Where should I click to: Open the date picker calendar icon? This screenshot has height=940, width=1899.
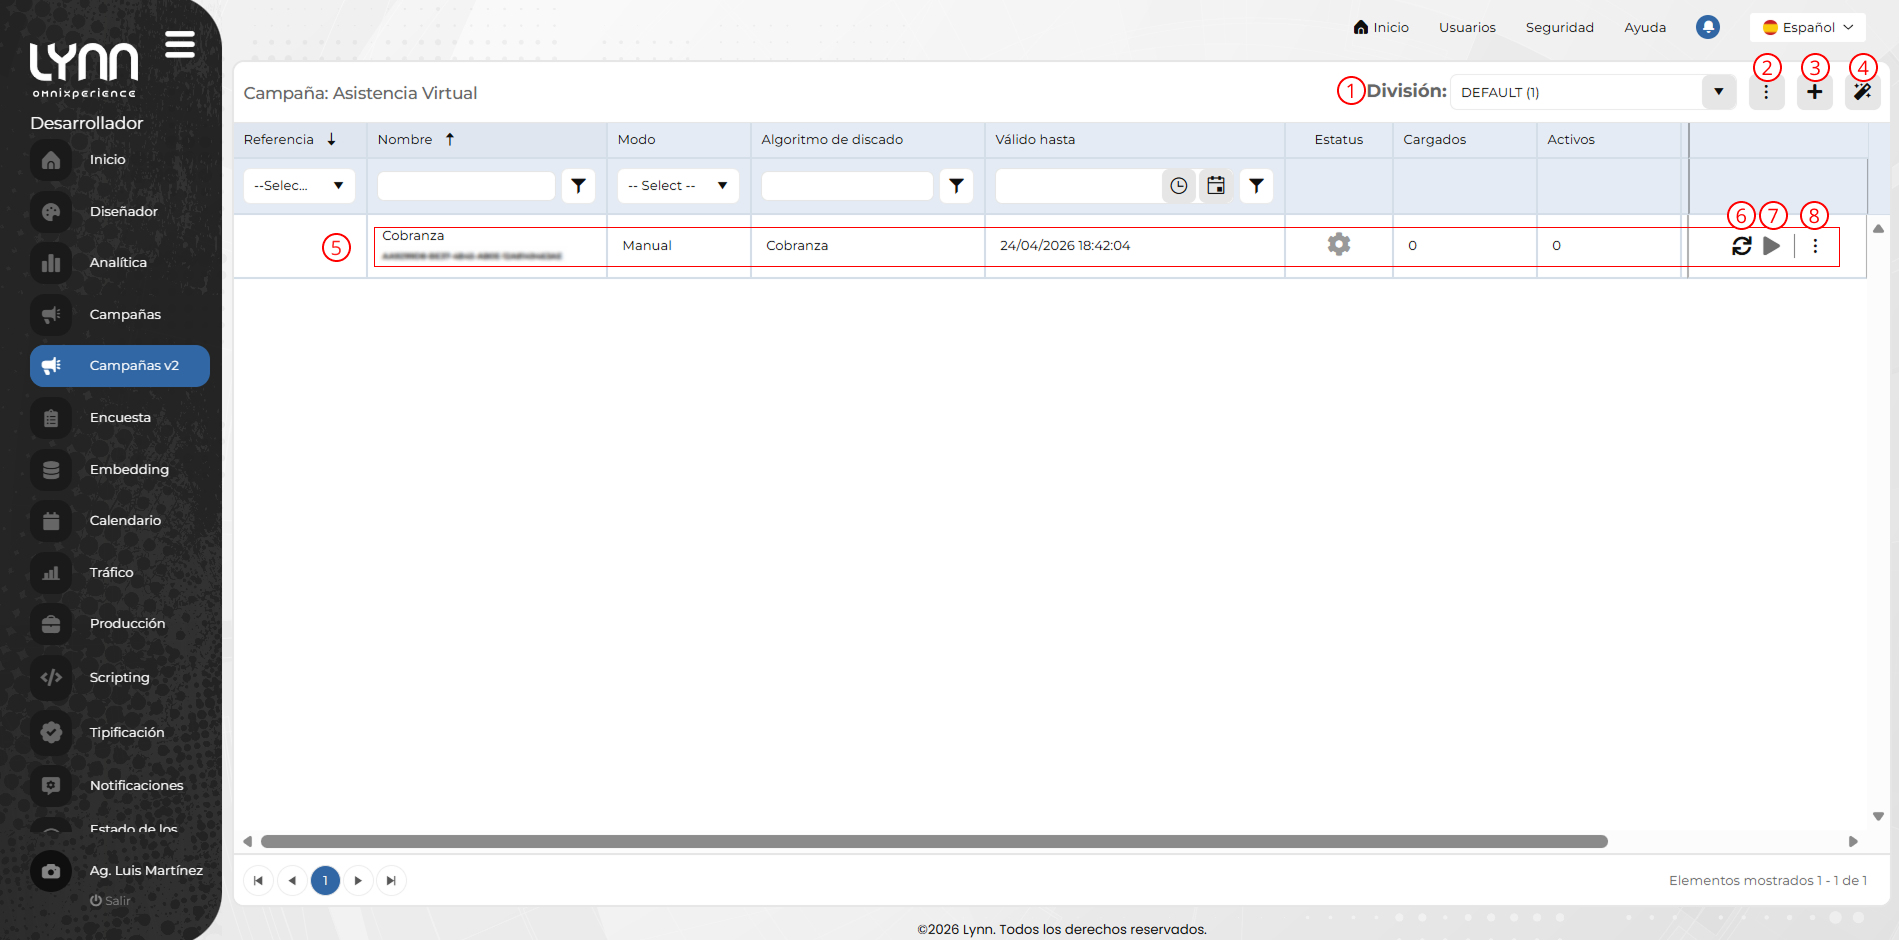coord(1216,186)
